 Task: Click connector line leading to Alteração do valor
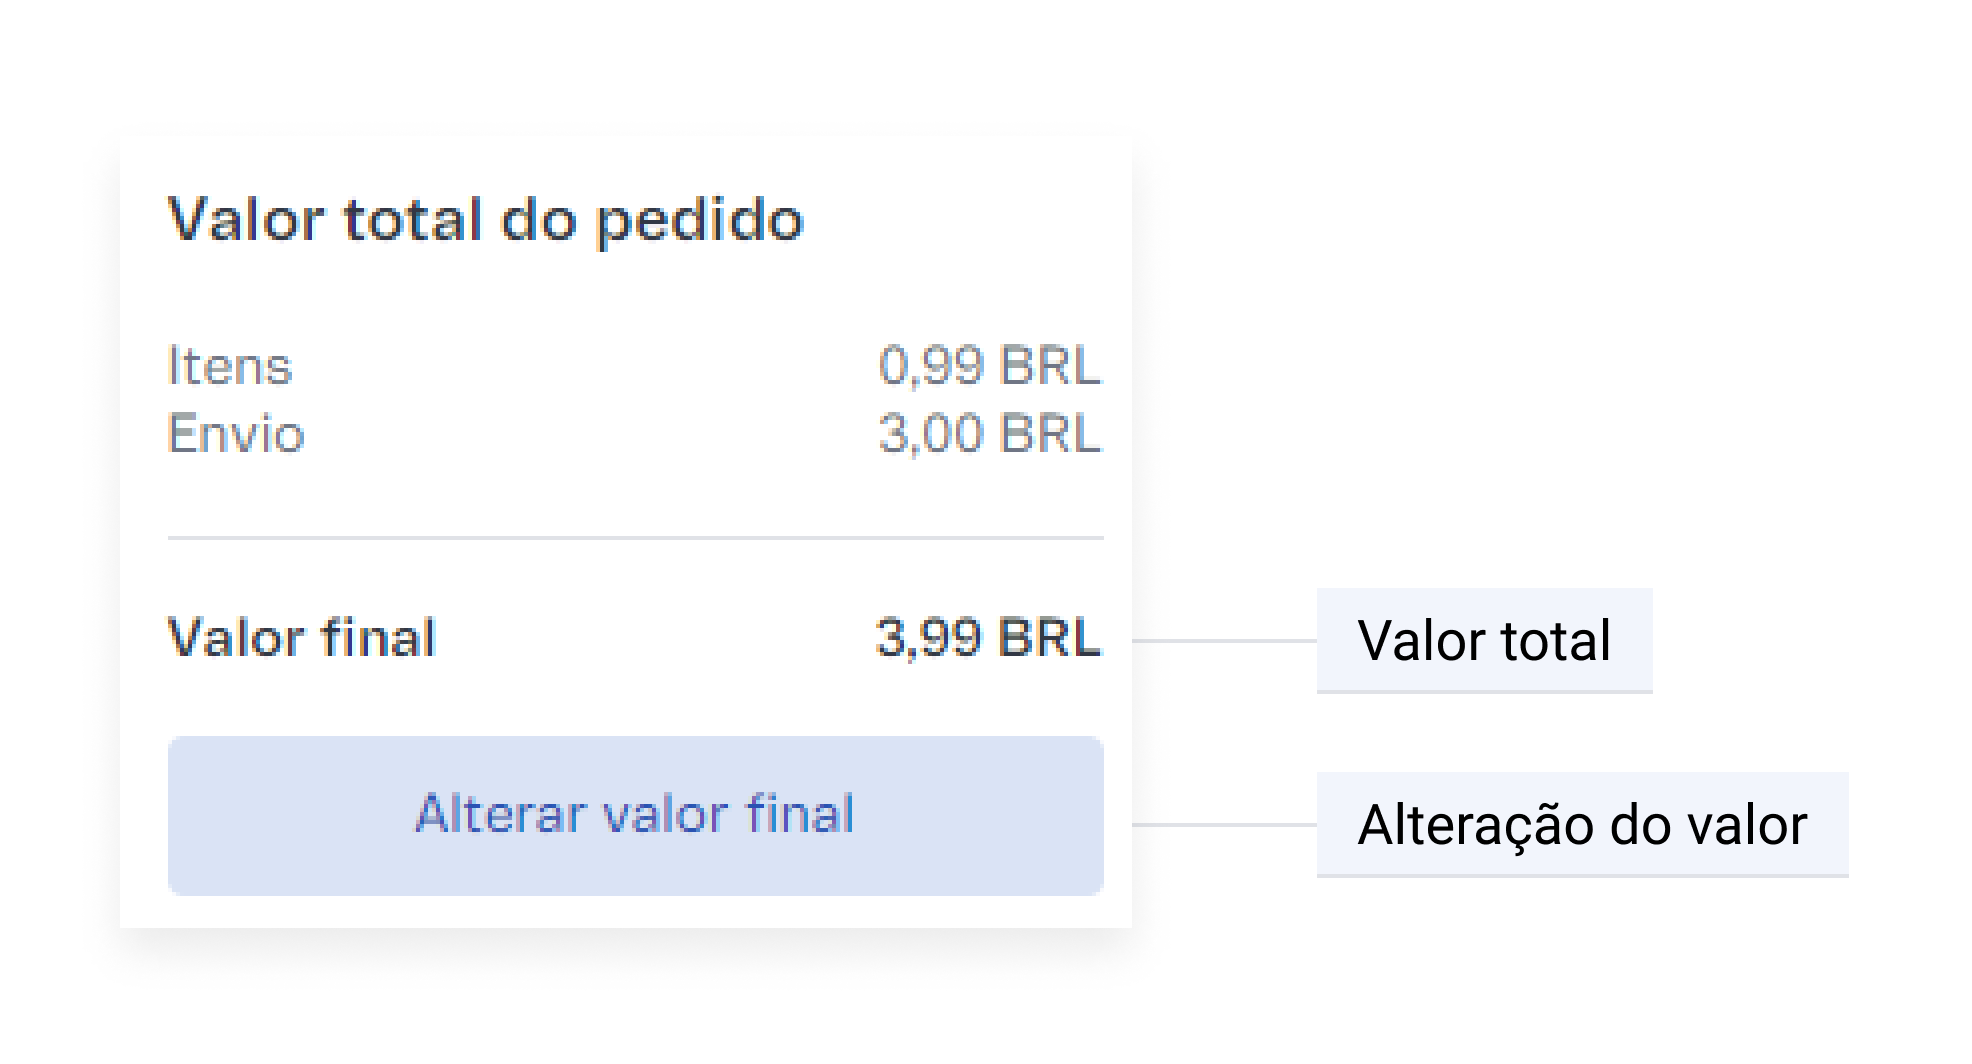1224,825
